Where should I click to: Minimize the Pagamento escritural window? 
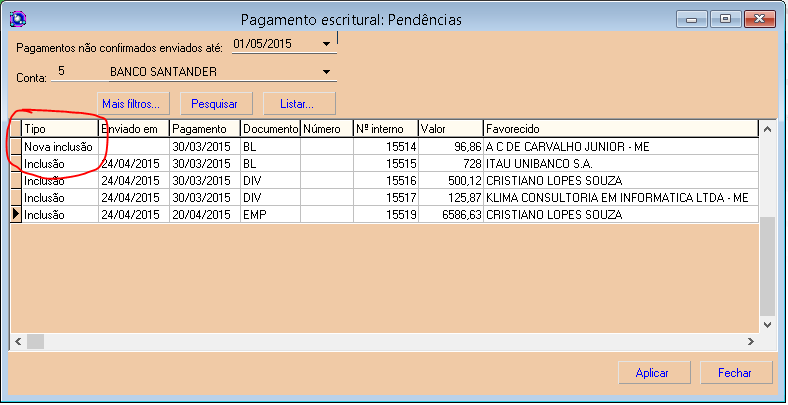point(692,20)
